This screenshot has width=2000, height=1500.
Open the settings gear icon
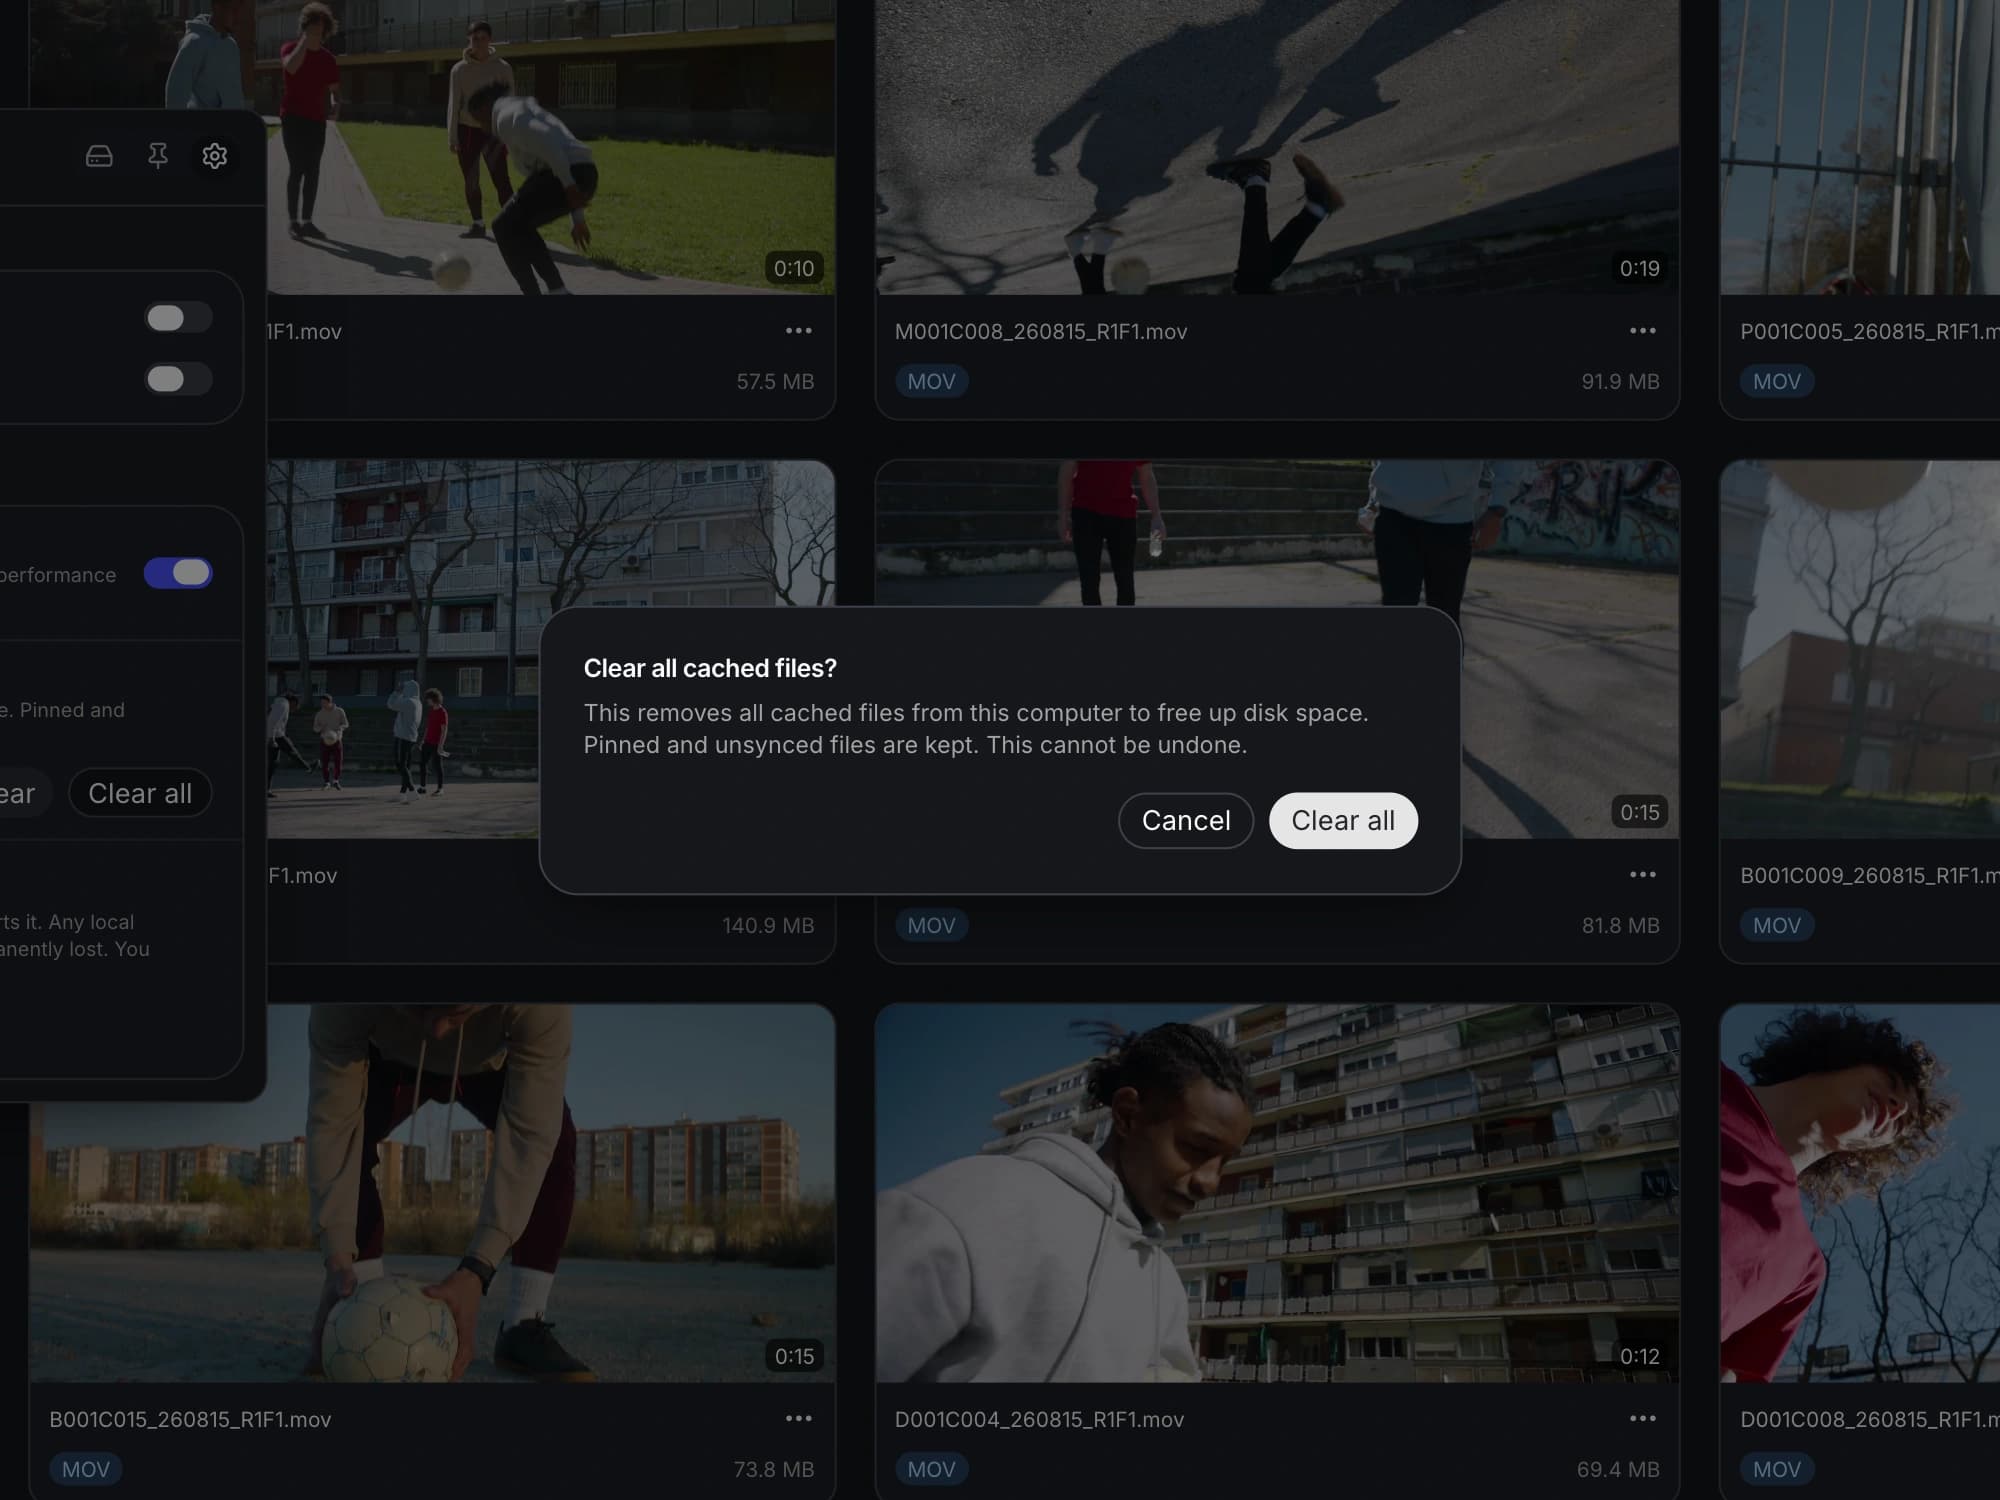click(215, 156)
